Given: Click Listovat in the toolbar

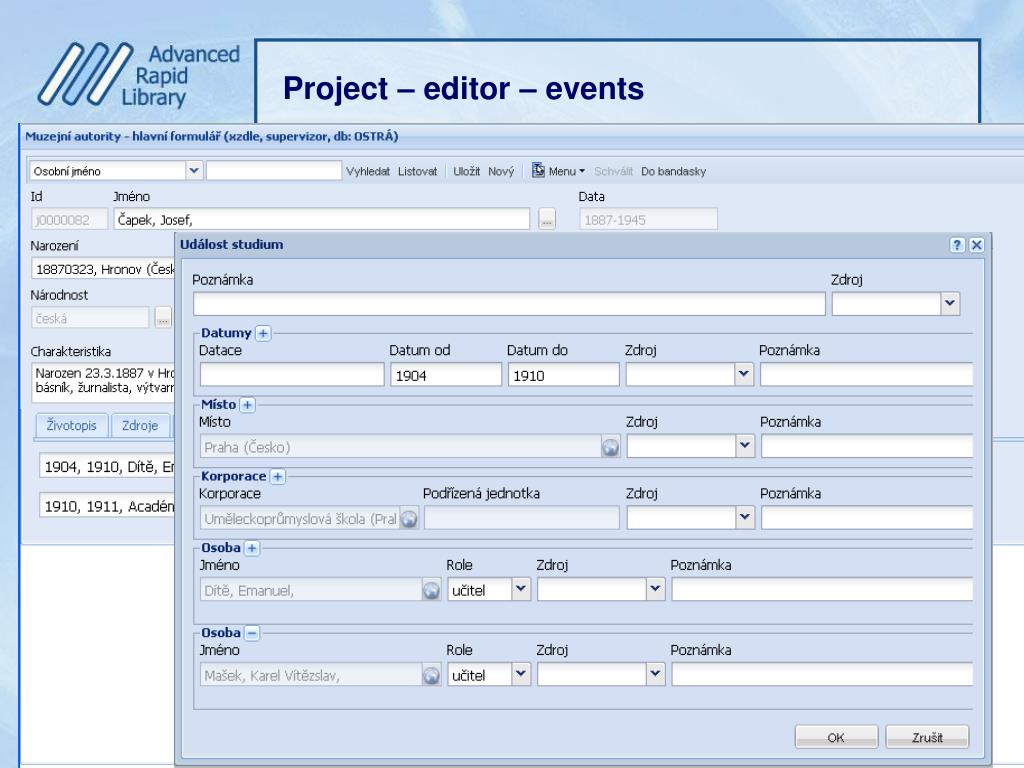Looking at the screenshot, I should point(417,171).
